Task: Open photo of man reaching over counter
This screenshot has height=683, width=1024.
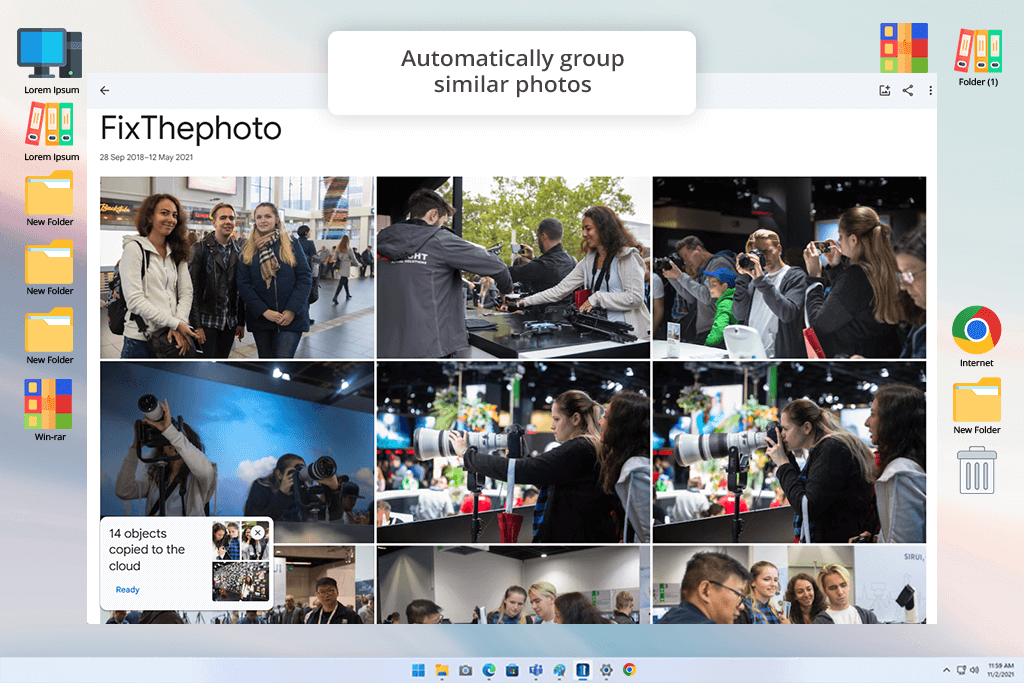Action: [x=513, y=267]
